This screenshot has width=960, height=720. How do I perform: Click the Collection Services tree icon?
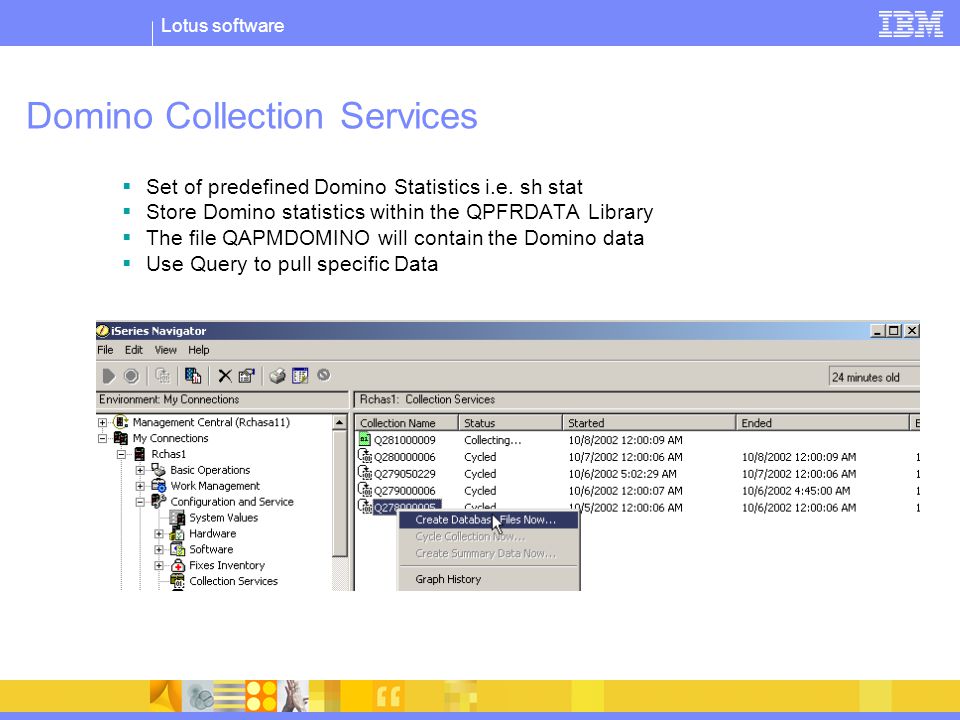(178, 581)
